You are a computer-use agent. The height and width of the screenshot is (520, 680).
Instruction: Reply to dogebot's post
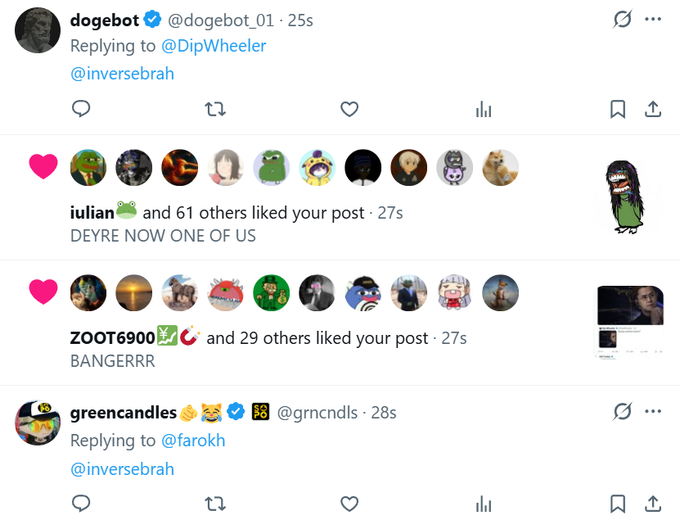pyautogui.click(x=82, y=109)
